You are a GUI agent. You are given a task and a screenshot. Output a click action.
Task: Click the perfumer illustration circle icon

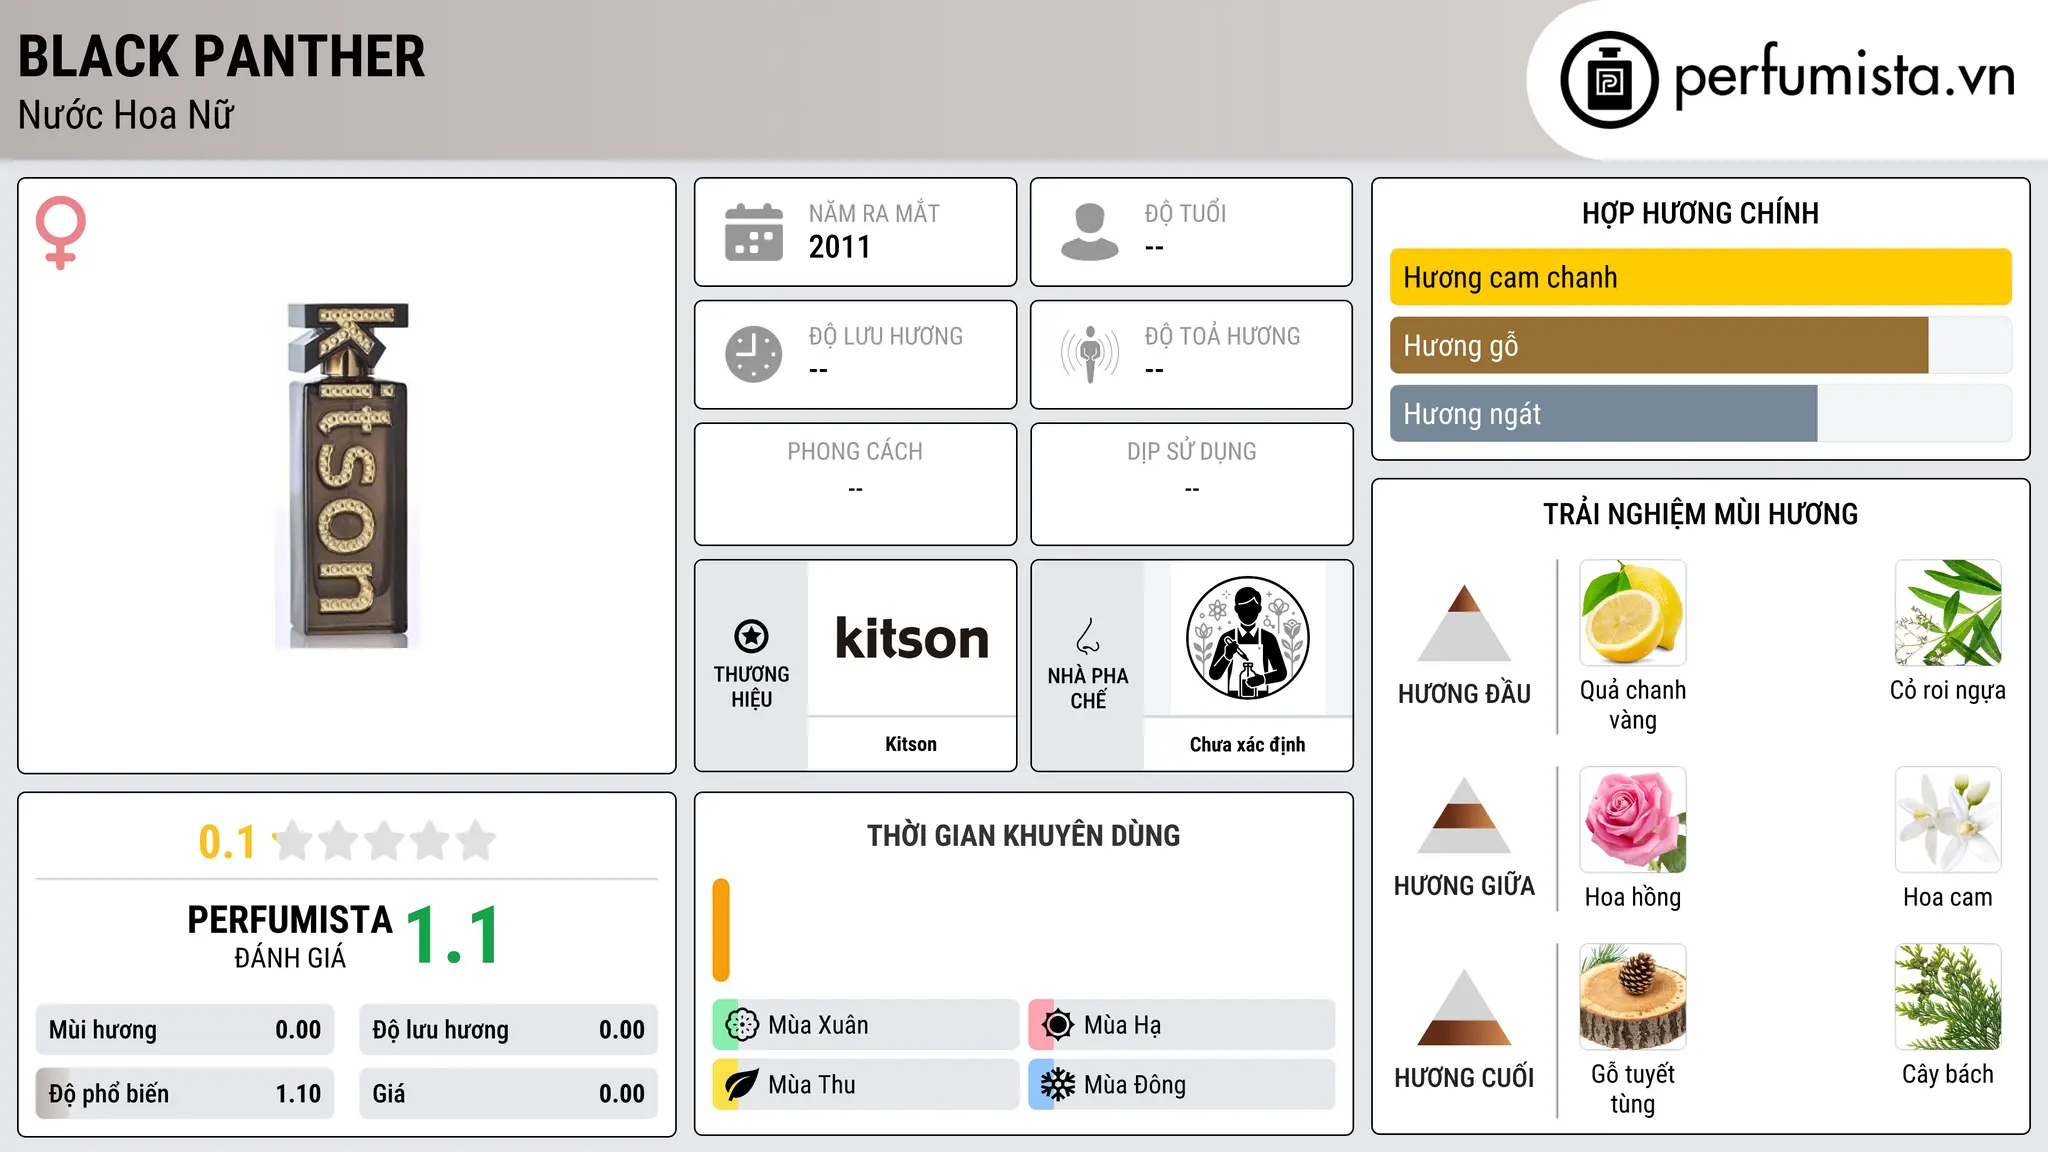pyautogui.click(x=1247, y=638)
